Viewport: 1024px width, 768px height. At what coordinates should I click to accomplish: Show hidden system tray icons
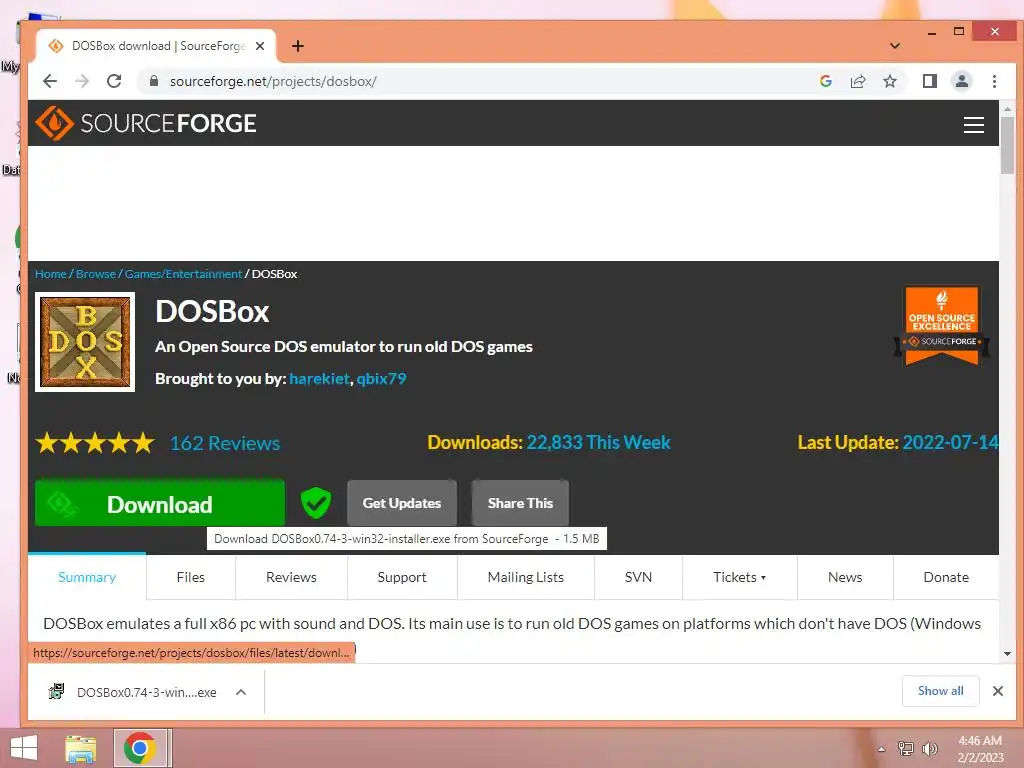881,749
